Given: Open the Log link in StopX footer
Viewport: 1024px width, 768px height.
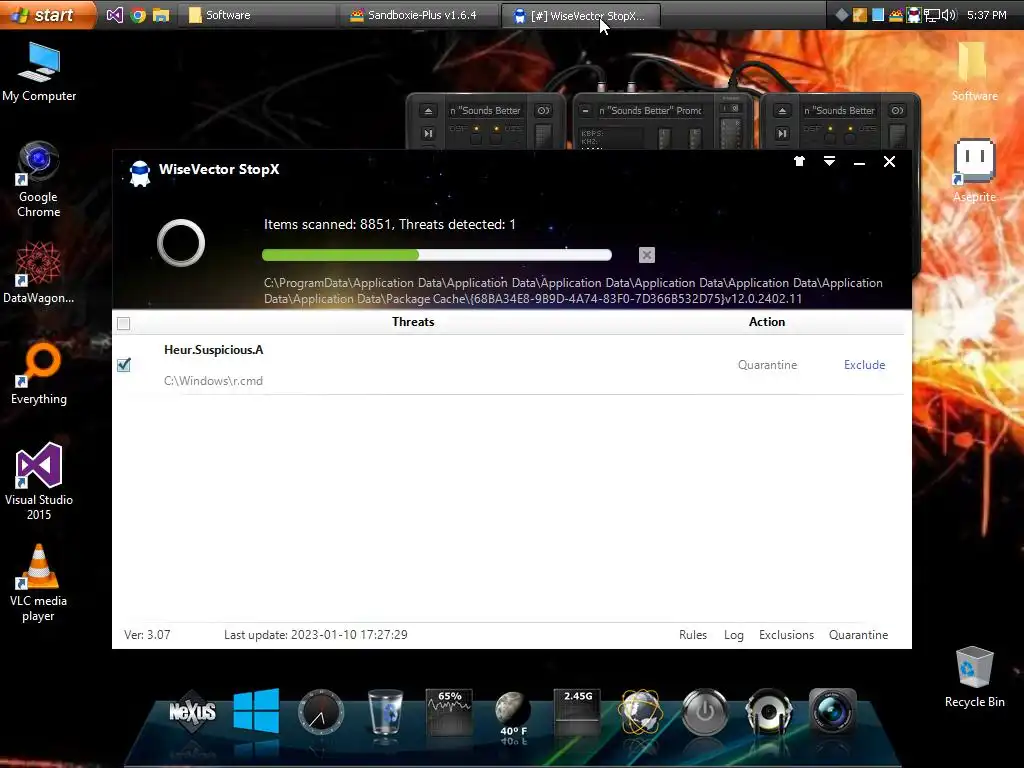Looking at the screenshot, I should tap(733, 635).
